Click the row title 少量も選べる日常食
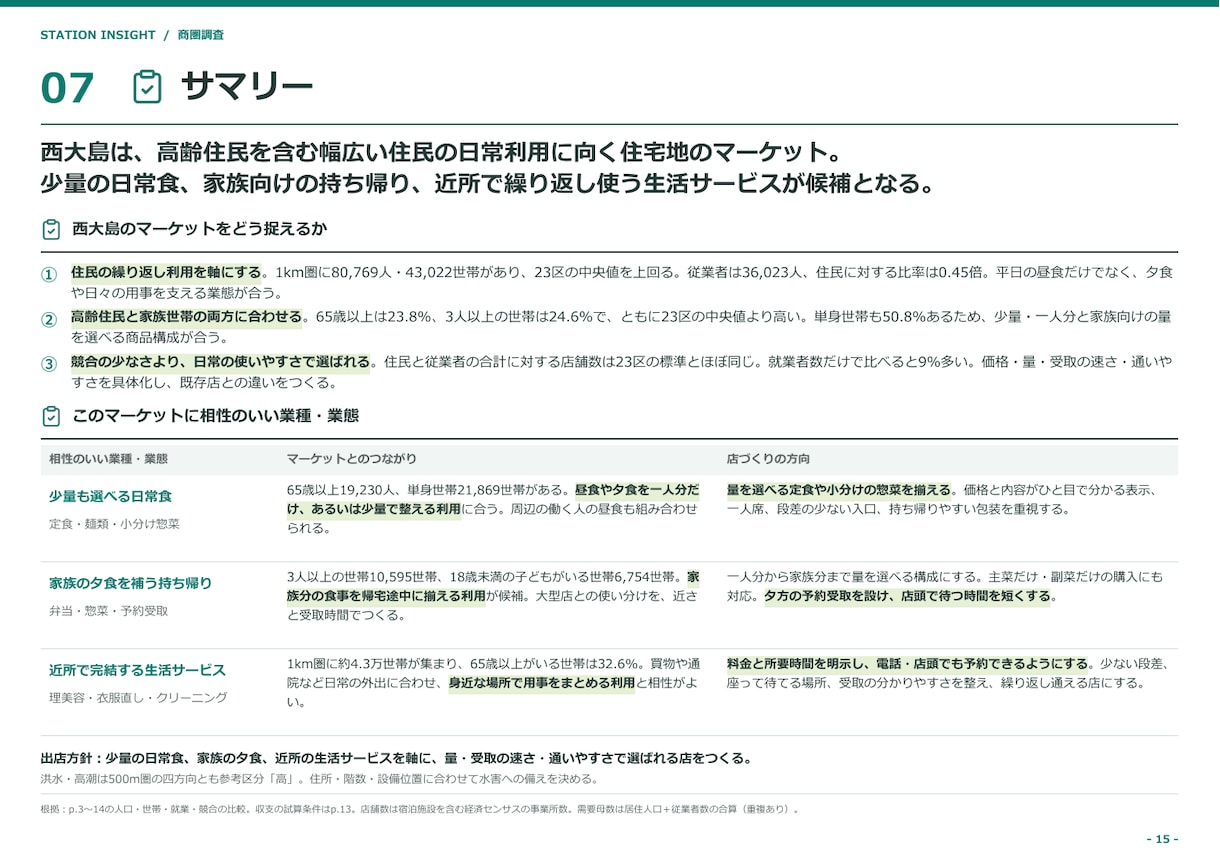This screenshot has height=863, width=1220. coord(111,496)
